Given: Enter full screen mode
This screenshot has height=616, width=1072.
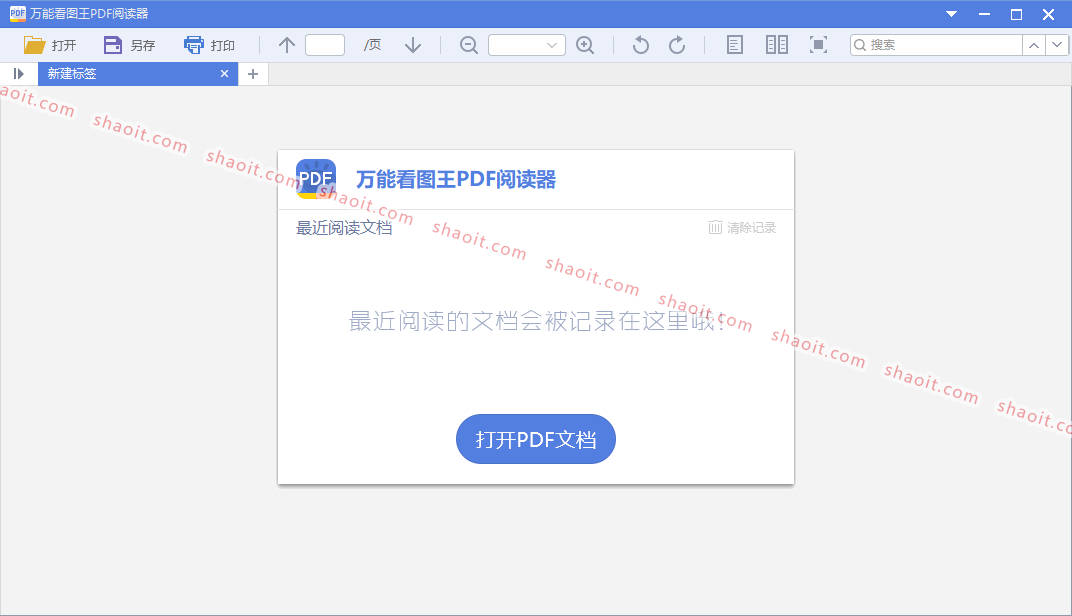Looking at the screenshot, I should pos(818,45).
